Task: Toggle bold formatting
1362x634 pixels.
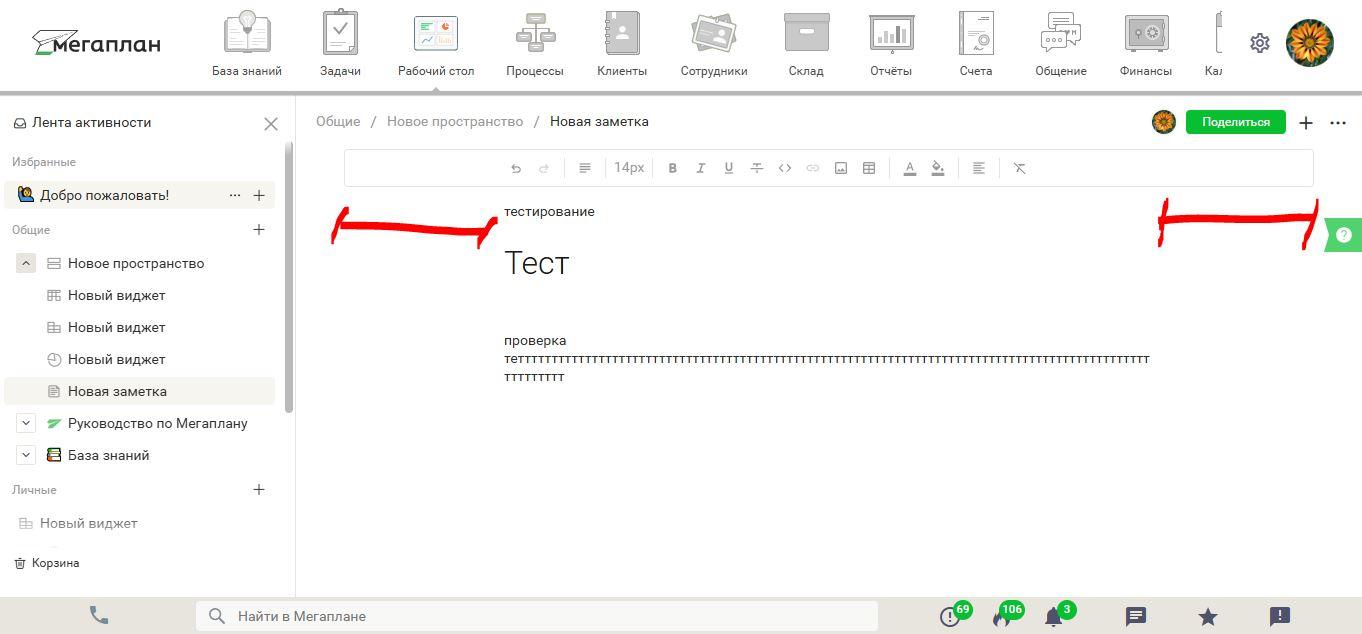Action: 673,168
